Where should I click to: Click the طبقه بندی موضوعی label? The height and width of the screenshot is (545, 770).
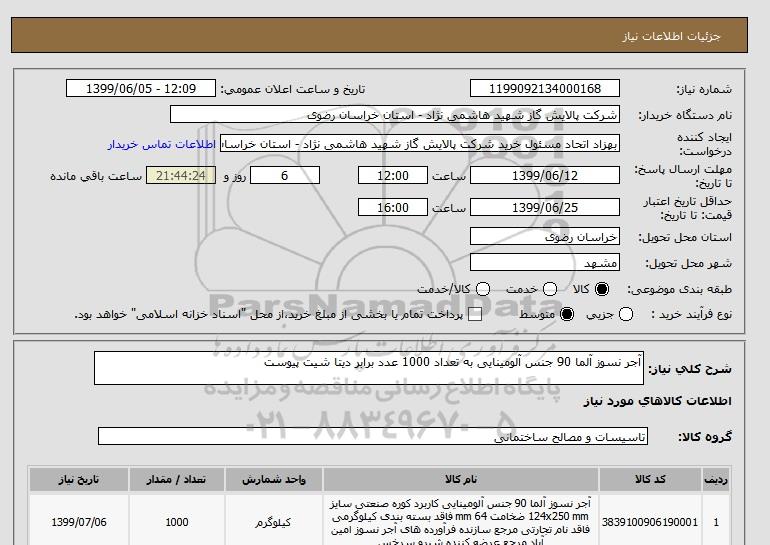(x=680, y=290)
